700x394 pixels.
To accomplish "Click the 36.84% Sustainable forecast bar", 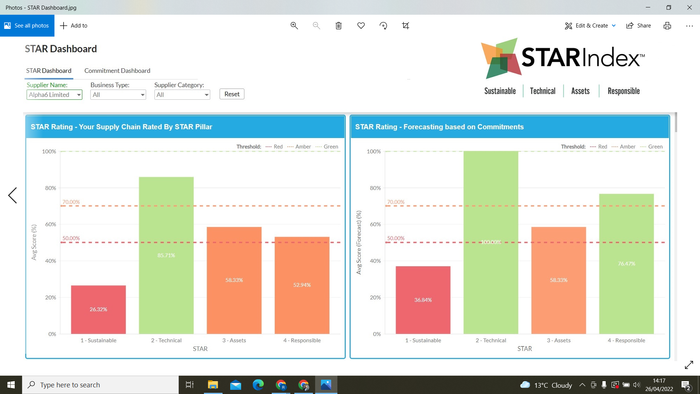I will [423, 300].
